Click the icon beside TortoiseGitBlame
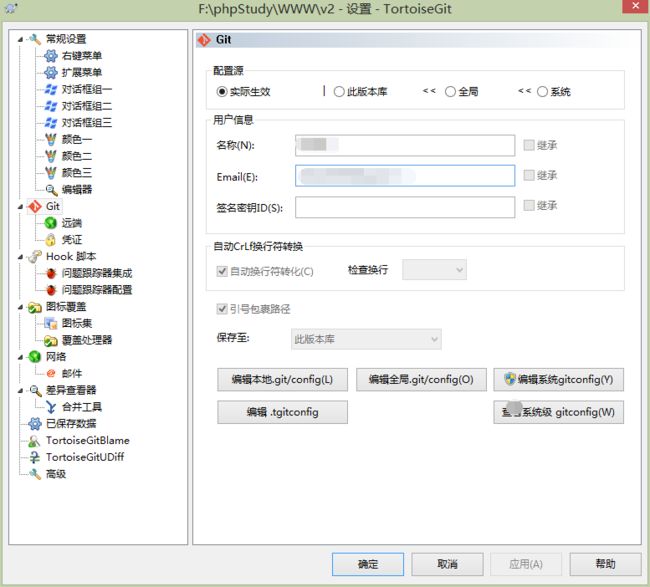Image resolution: width=650 pixels, height=587 pixels. (35, 440)
